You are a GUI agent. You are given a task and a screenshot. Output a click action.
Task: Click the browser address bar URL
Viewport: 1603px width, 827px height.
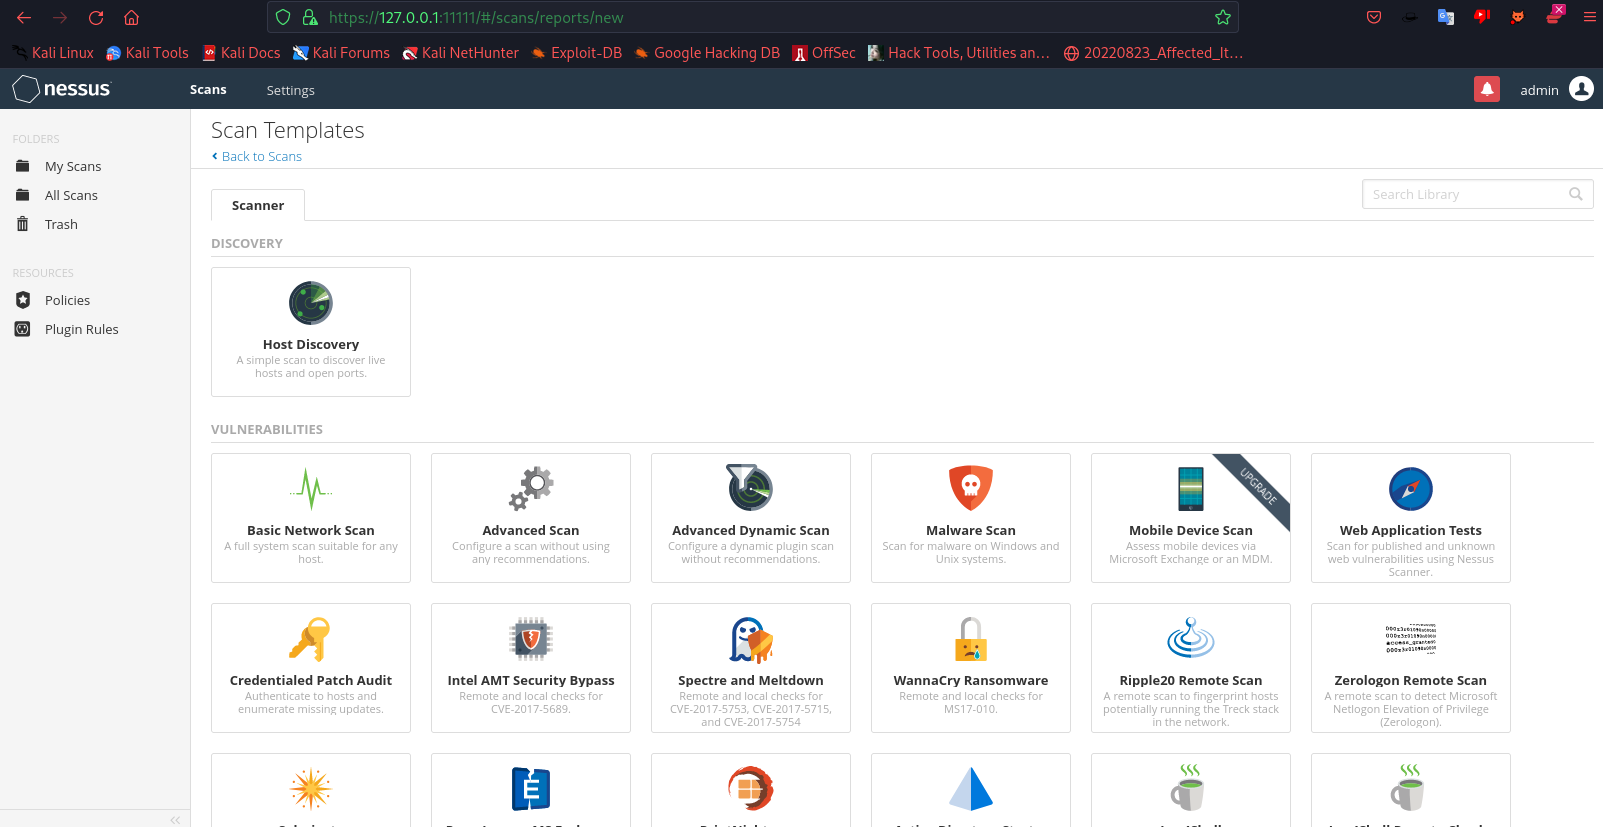pos(476,17)
